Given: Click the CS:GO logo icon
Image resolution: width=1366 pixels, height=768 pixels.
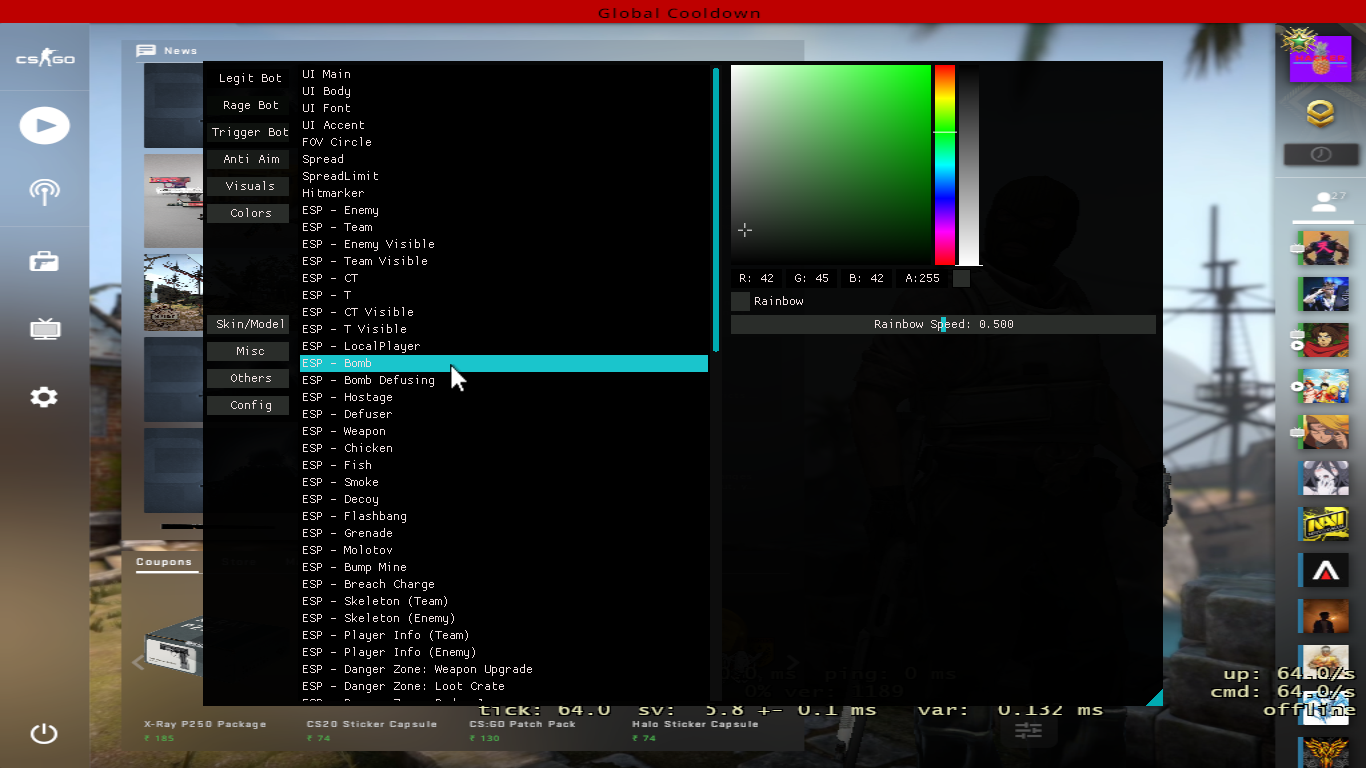Looking at the screenshot, I should (45, 59).
